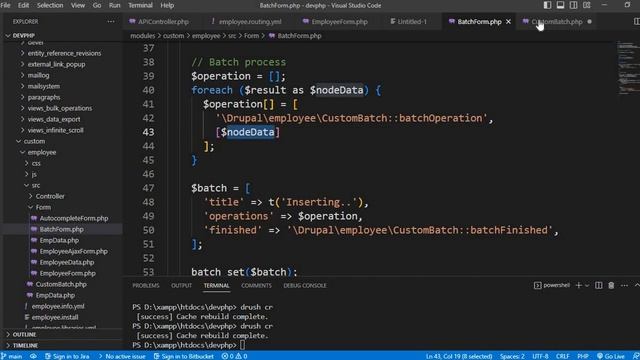Kill terminal with trash icon
Screen dimensions: 640x360
[x=611, y=285]
